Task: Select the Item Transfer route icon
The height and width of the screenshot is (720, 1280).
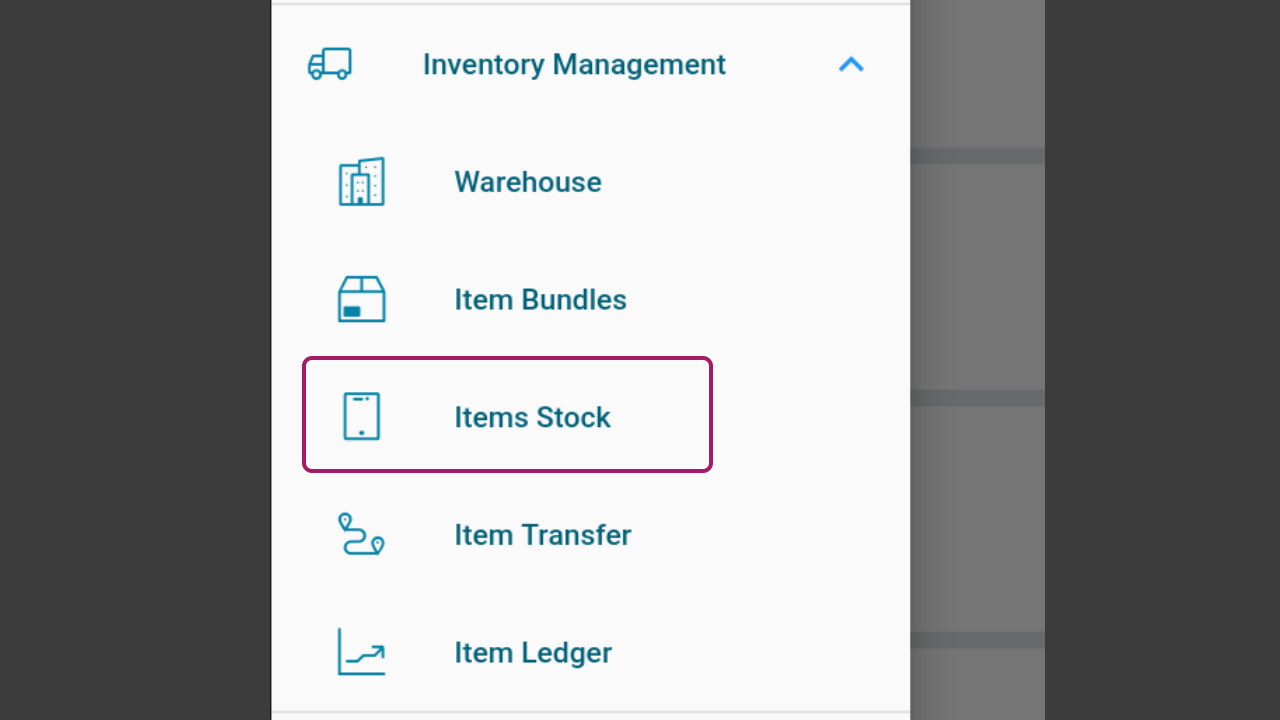Action: coord(361,534)
